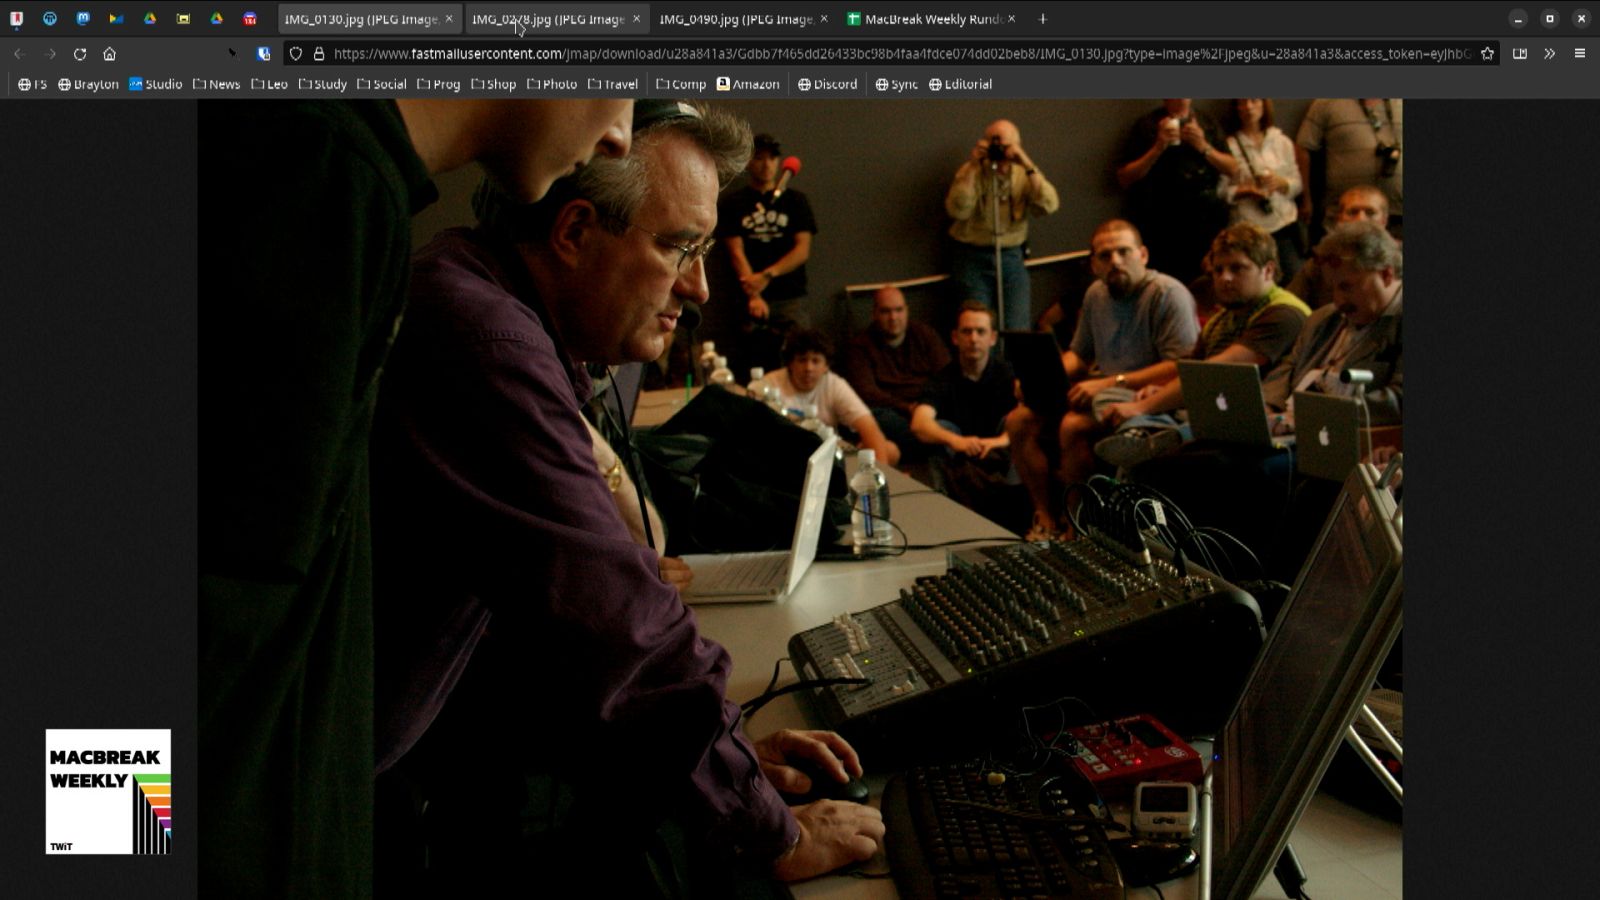Open the Firefox hamburger application menu
The image size is (1600, 900).
click(x=1580, y=54)
